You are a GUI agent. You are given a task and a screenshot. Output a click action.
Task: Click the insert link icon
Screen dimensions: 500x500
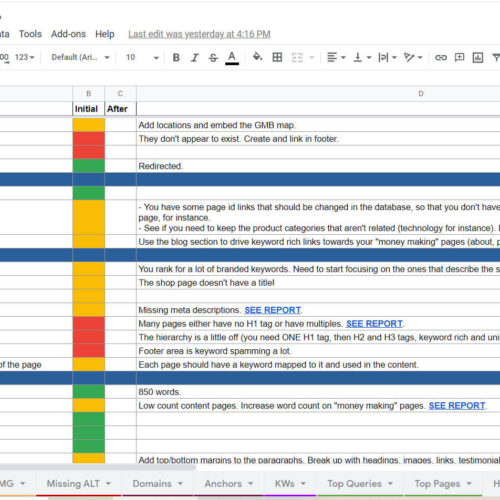[441, 57]
